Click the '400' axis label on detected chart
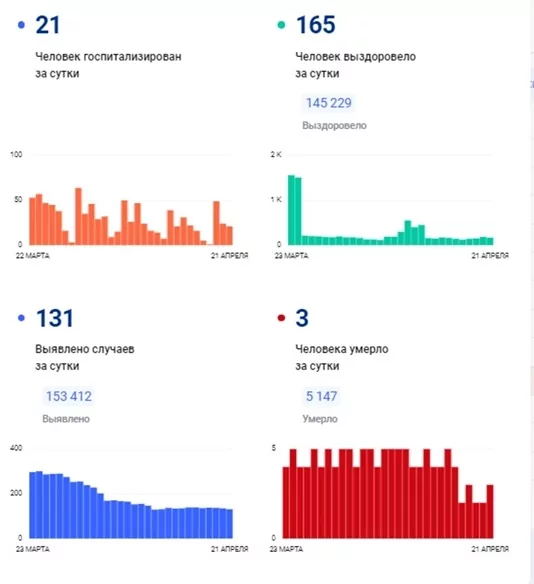Screen dimensions: 534x584 pos(16,448)
